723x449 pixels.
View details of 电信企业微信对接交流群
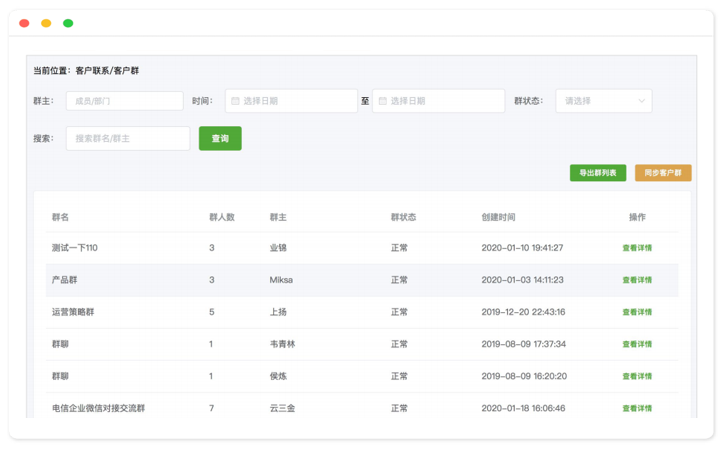(637, 408)
